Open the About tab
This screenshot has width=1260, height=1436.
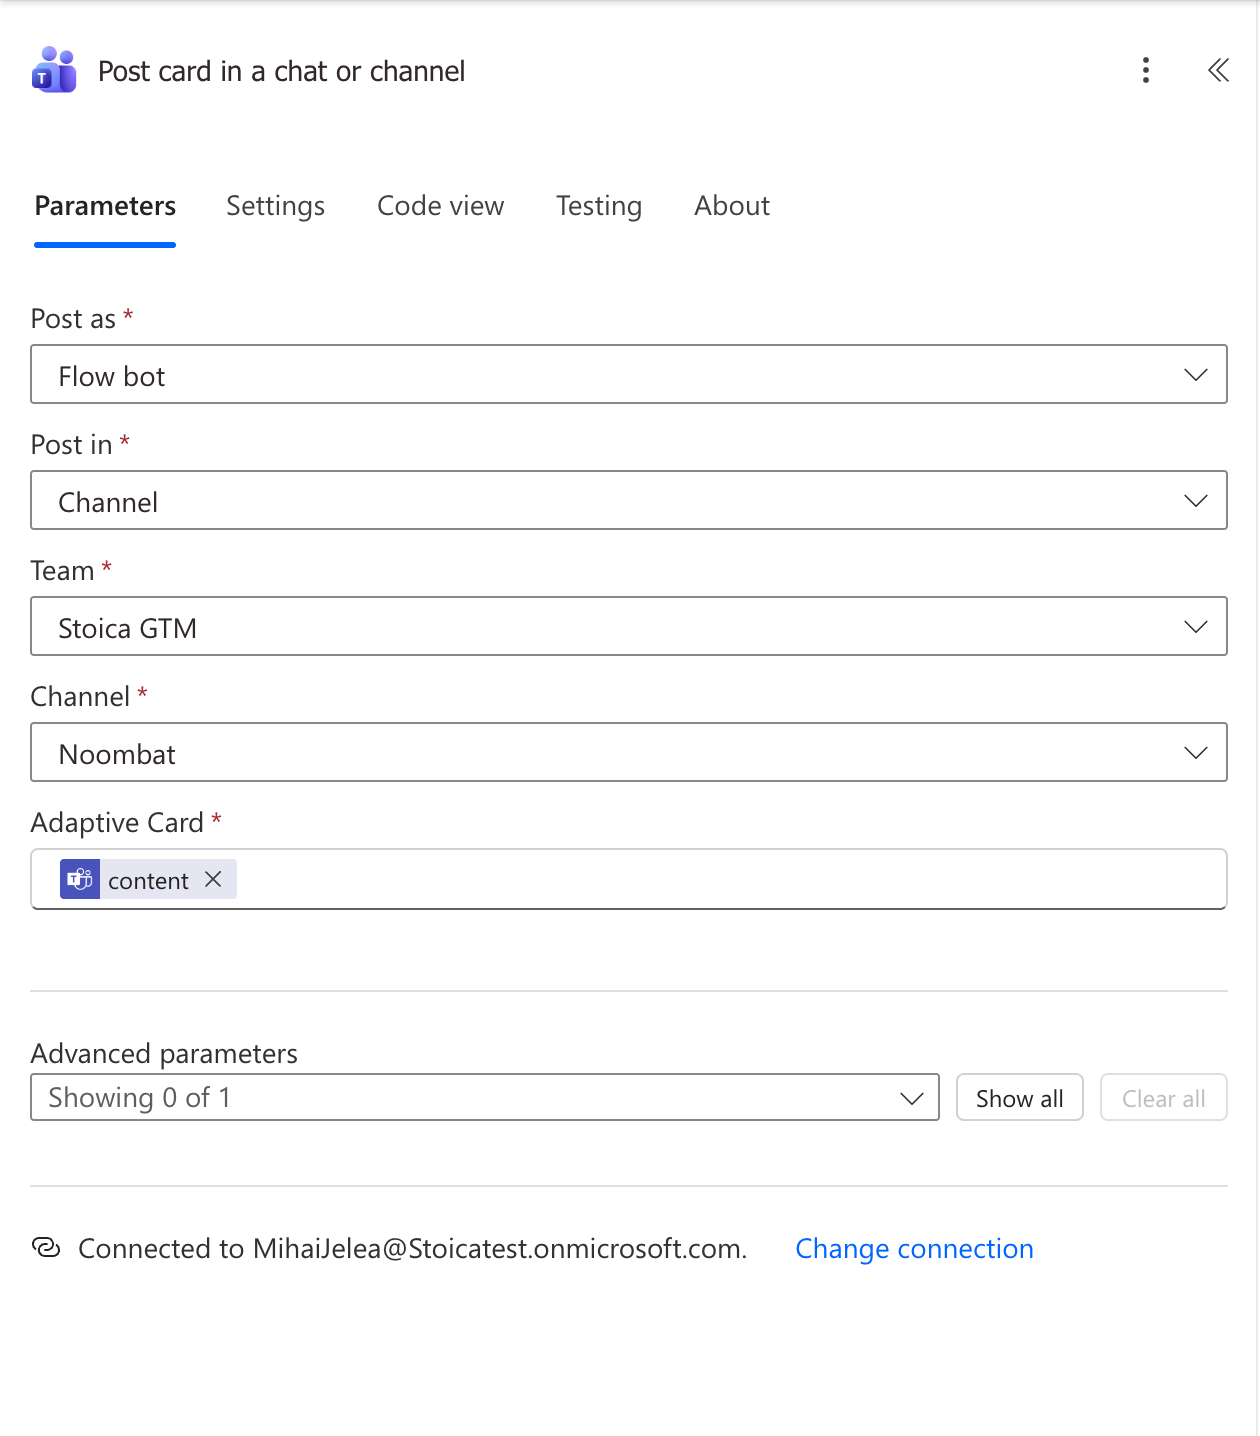[732, 206]
